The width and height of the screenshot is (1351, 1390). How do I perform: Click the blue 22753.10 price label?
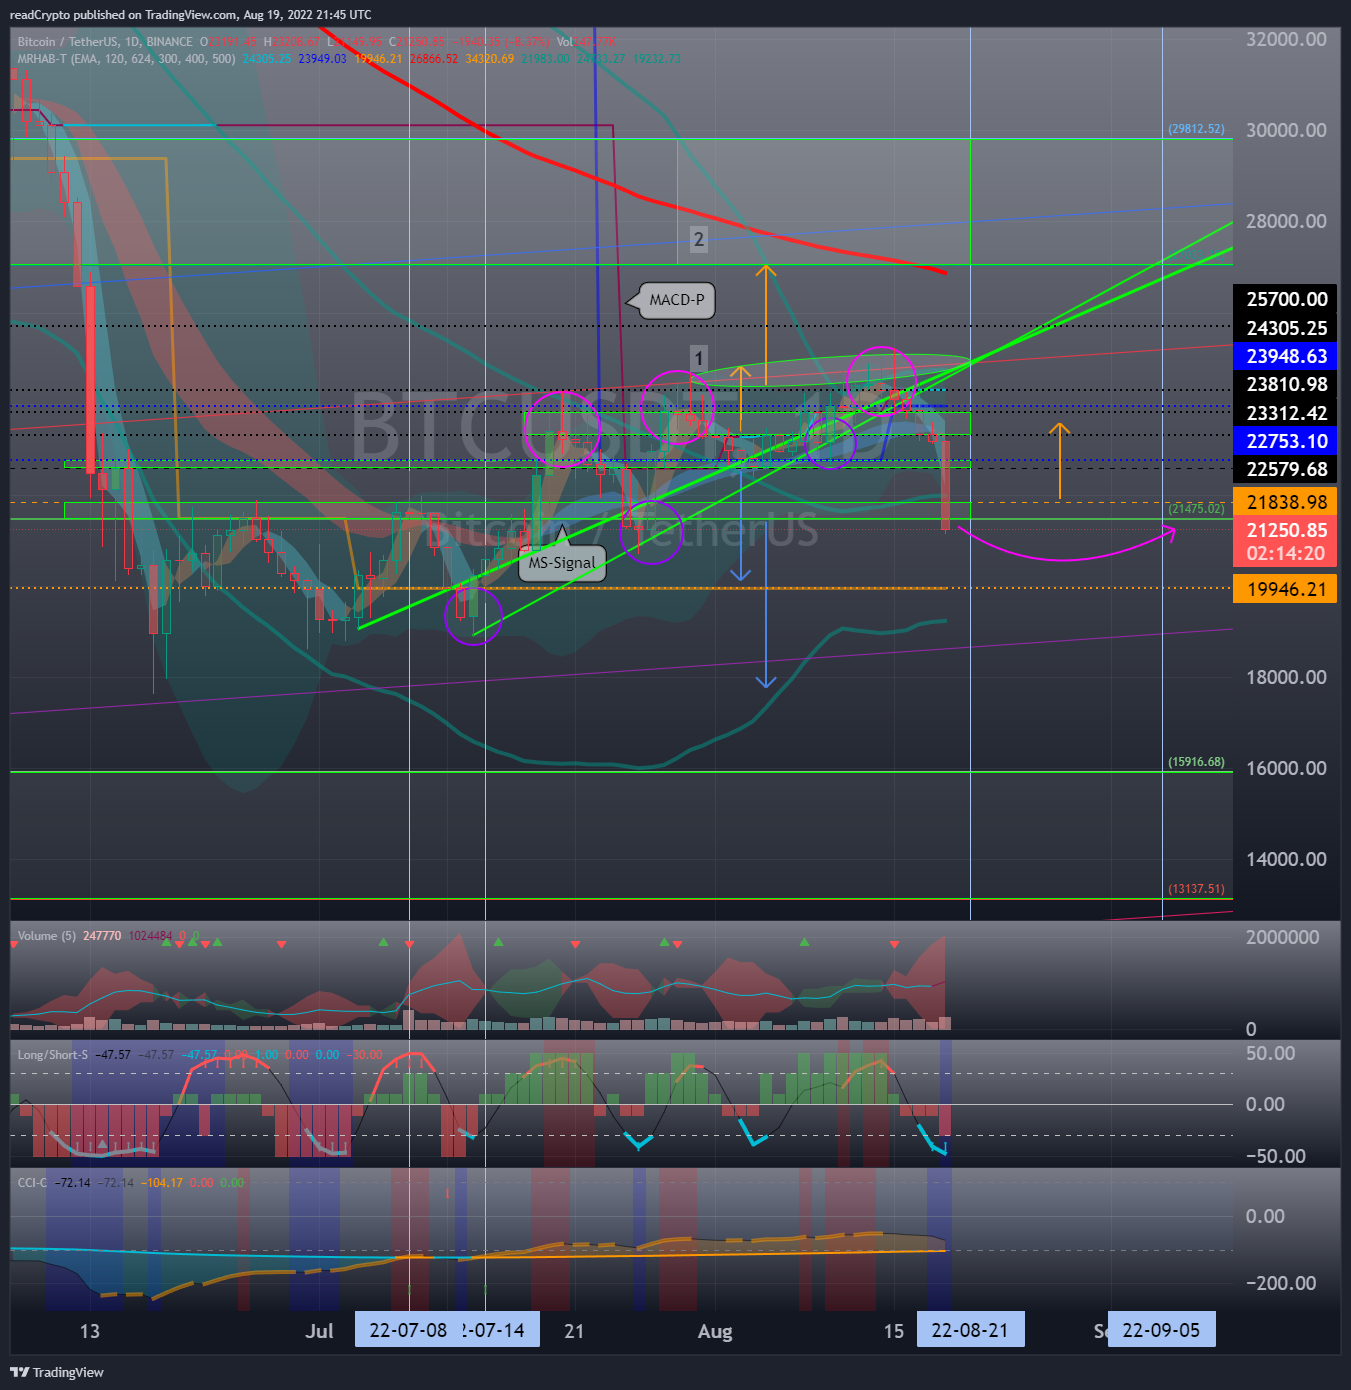click(1287, 441)
